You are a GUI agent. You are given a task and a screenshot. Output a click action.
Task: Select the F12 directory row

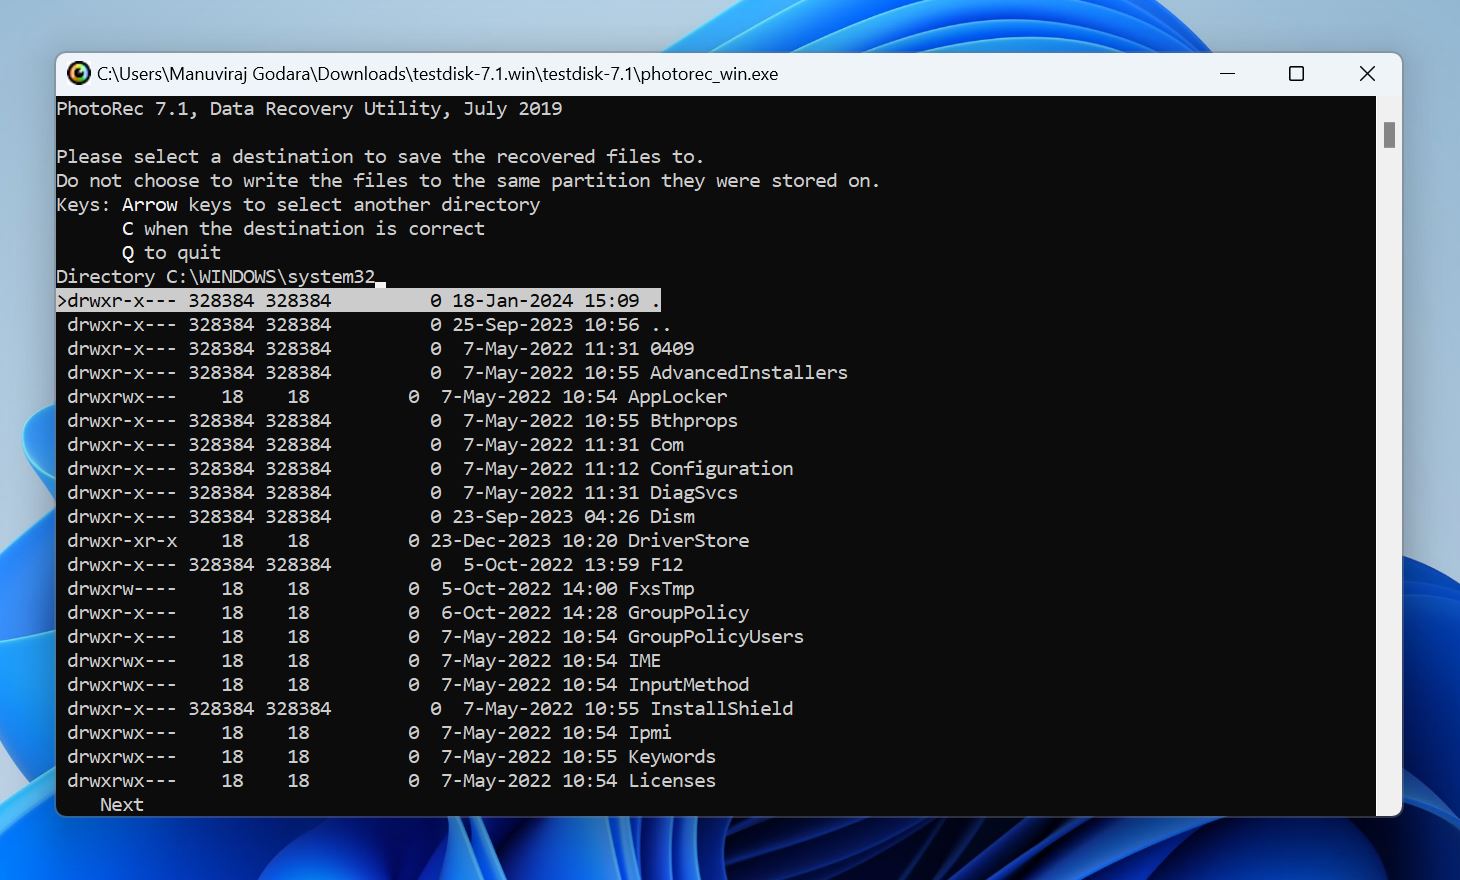tap(375, 564)
